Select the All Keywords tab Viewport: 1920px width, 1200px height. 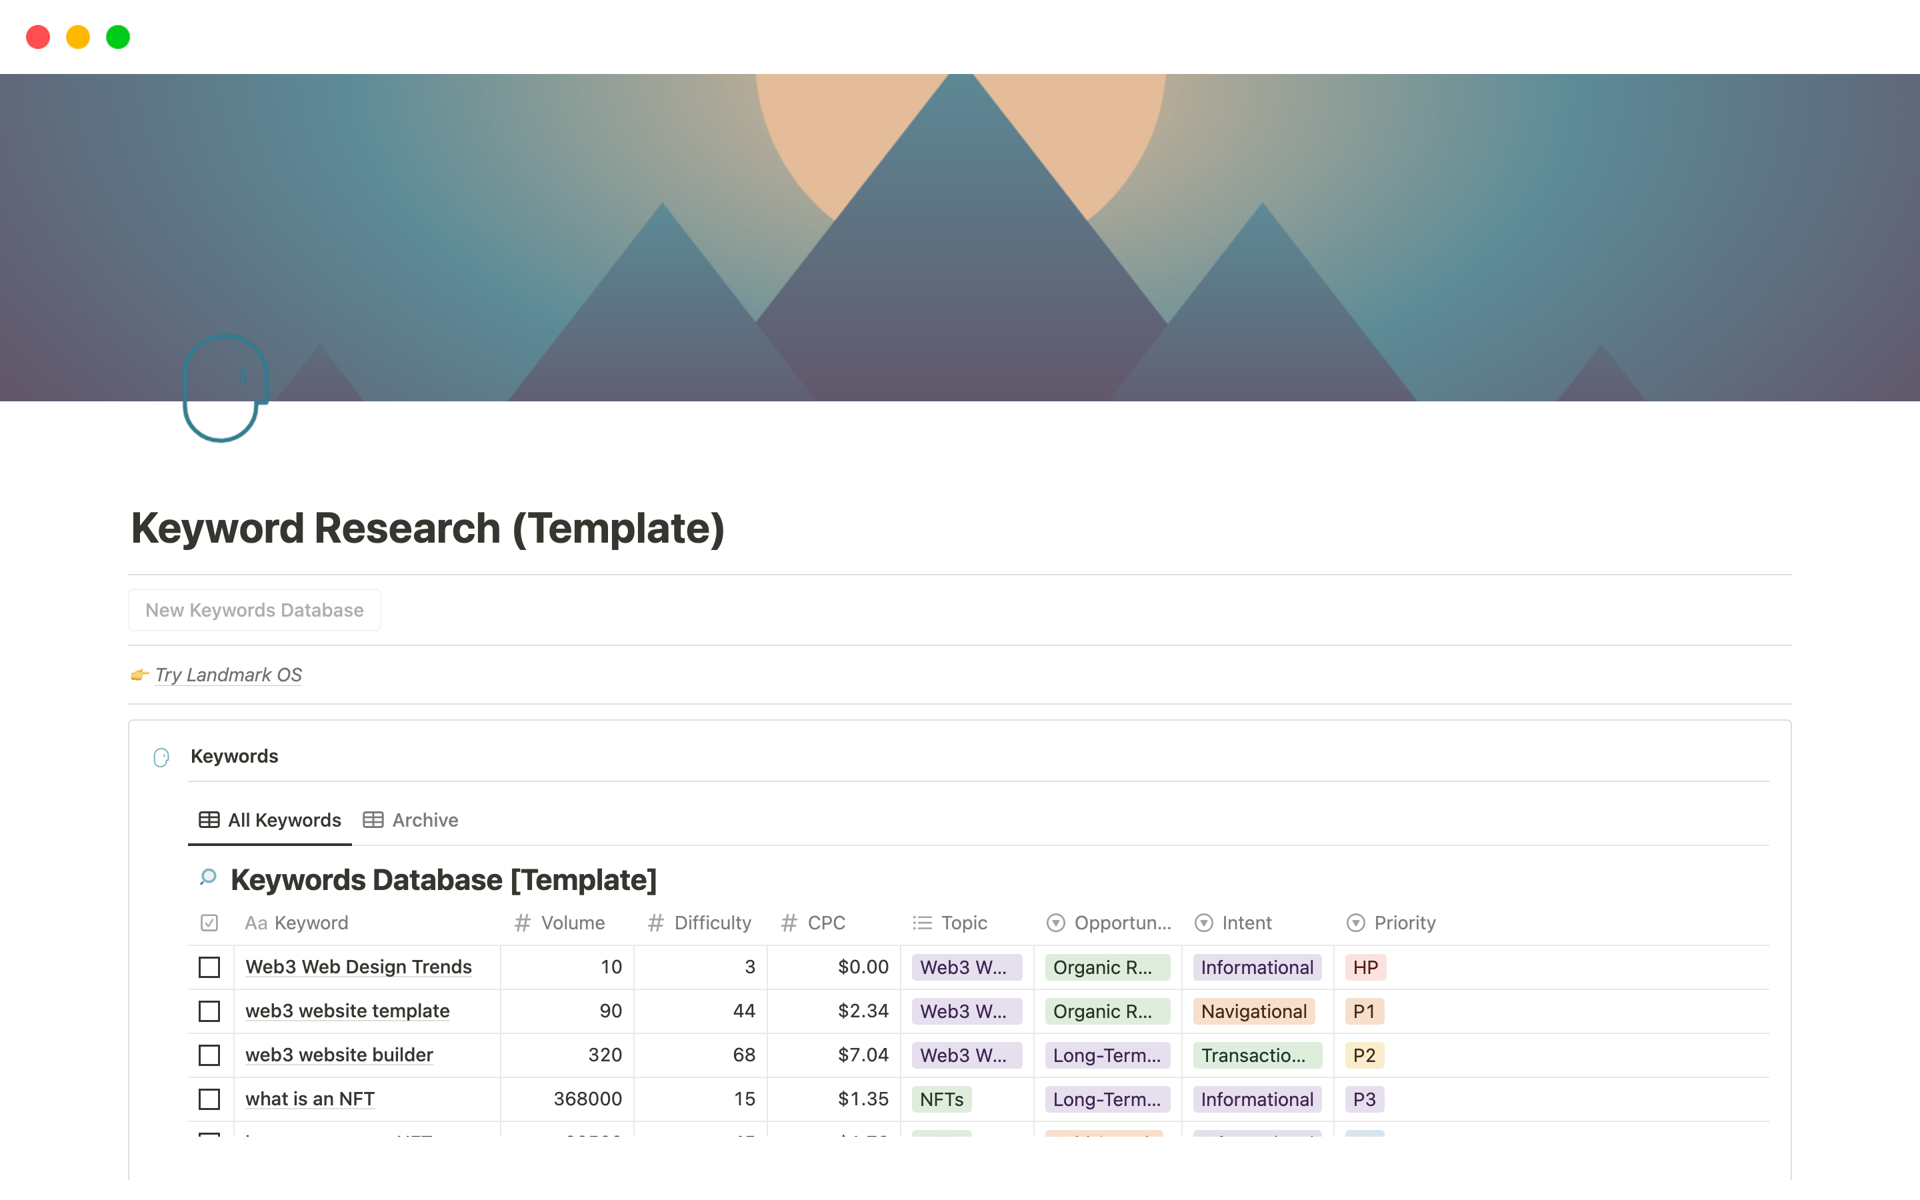283,819
